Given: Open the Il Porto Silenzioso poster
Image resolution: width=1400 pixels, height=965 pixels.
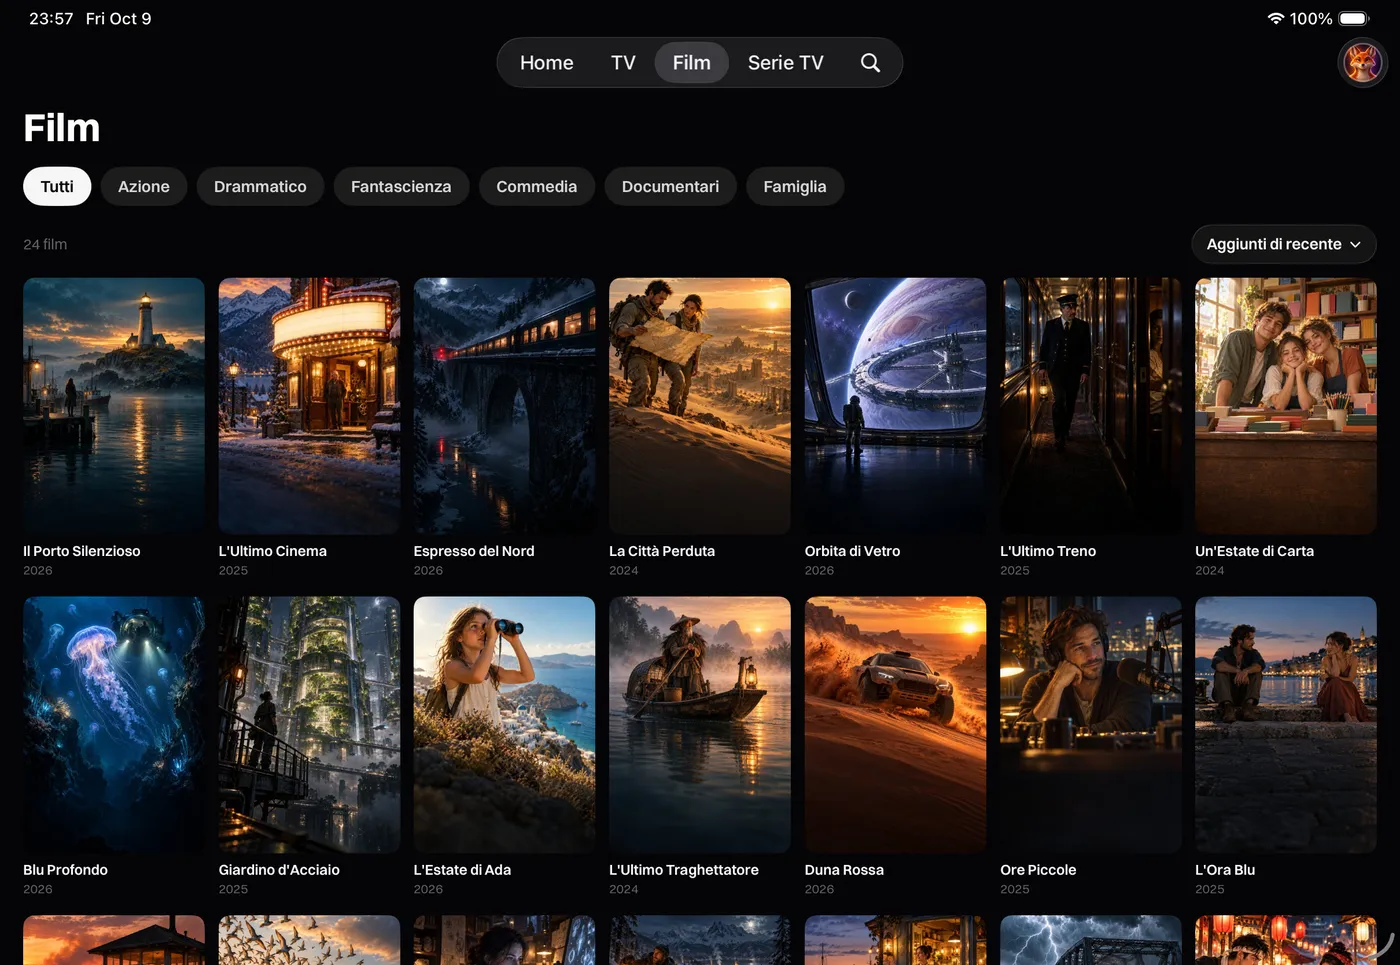Looking at the screenshot, I should [114, 406].
